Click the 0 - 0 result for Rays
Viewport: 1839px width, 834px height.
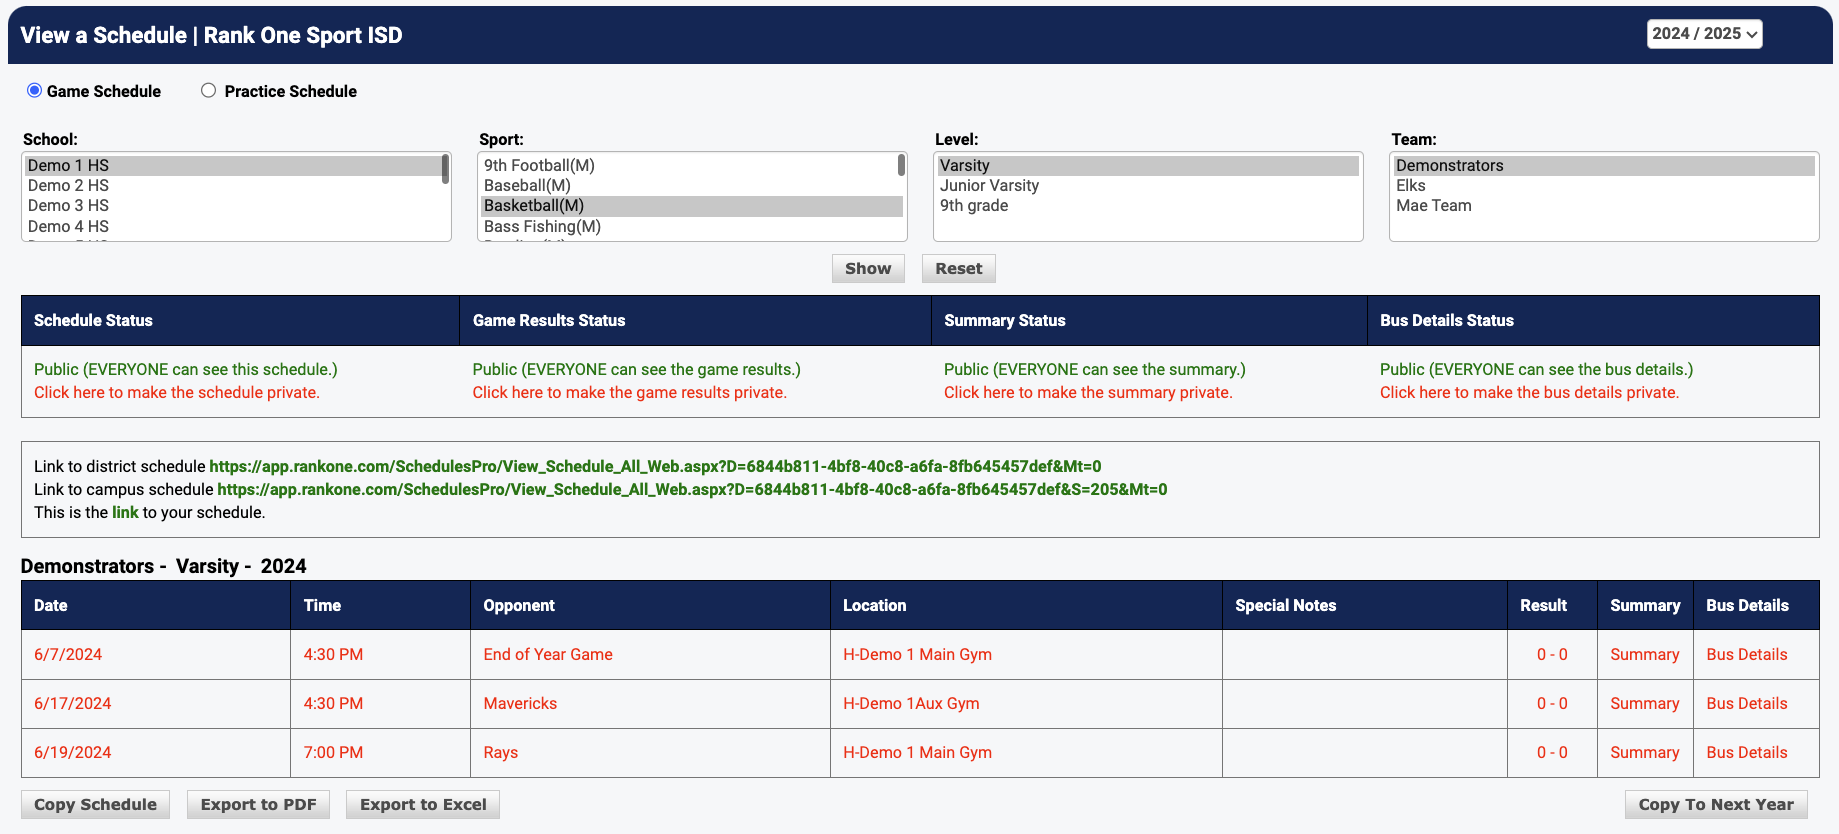[1552, 752]
